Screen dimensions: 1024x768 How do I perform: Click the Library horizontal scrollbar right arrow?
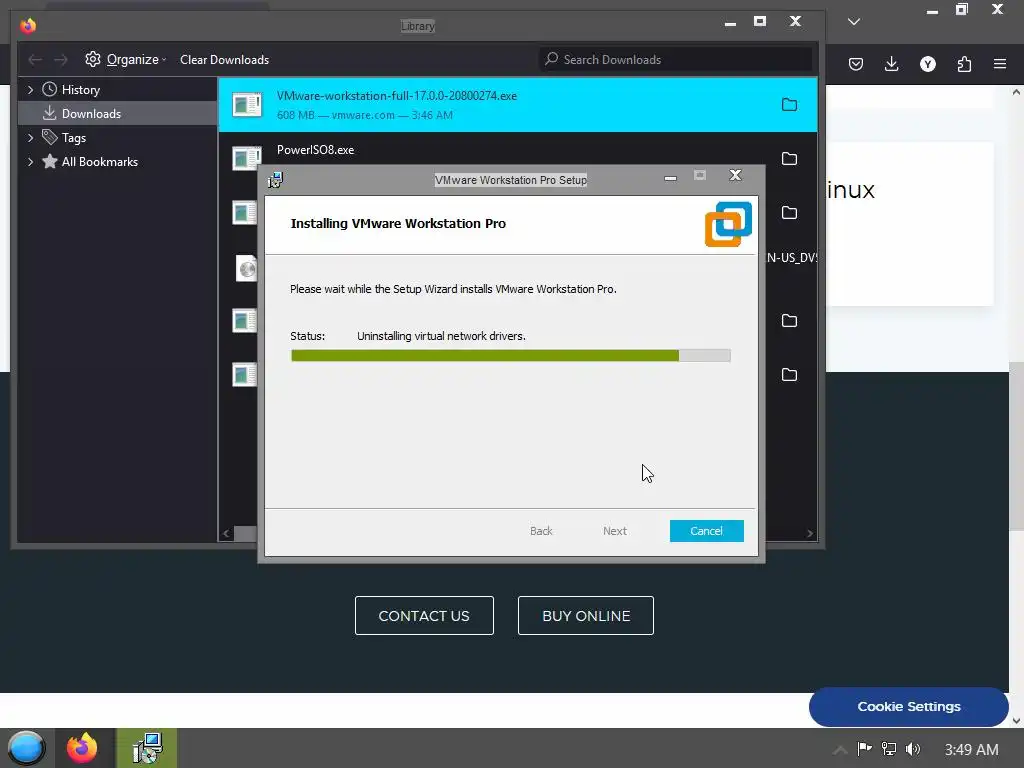tap(810, 534)
